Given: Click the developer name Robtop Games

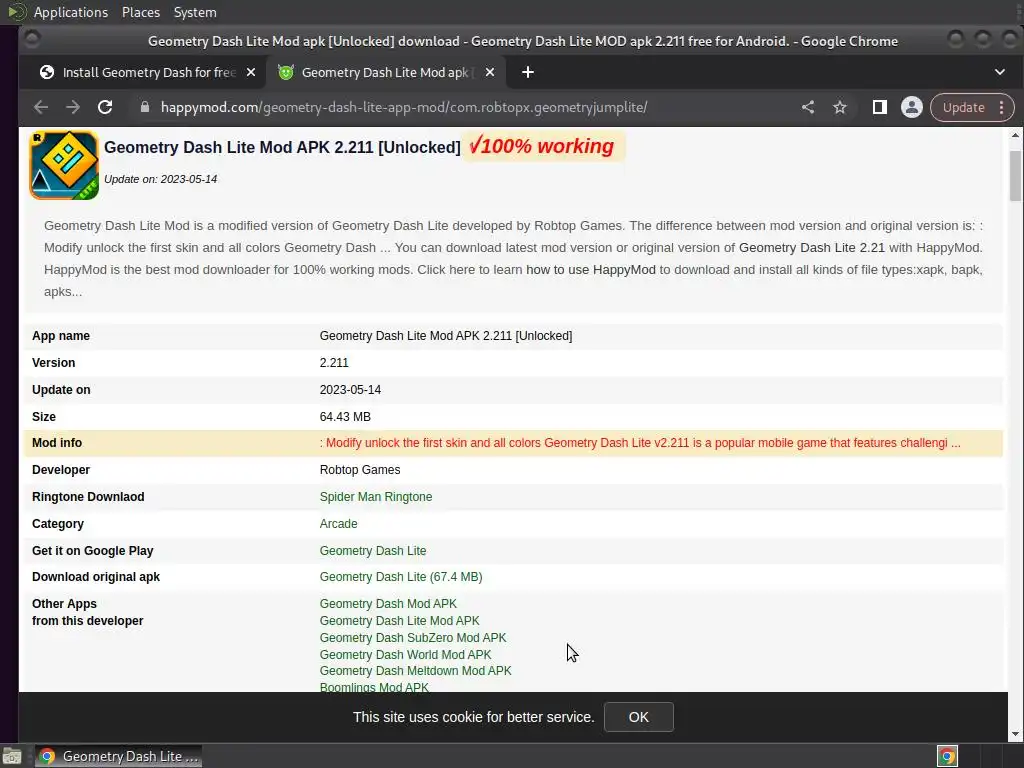Looking at the screenshot, I should click(360, 470).
